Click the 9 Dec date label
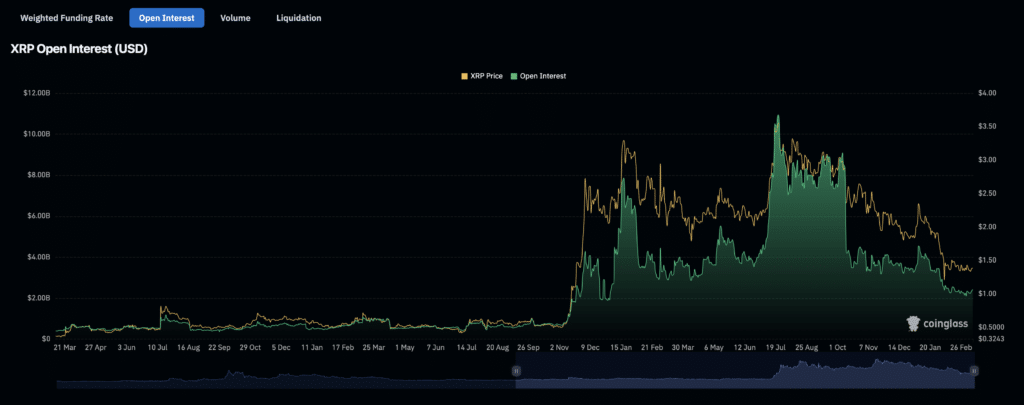Image resolution: width=1024 pixels, height=405 pixels. 588,348
